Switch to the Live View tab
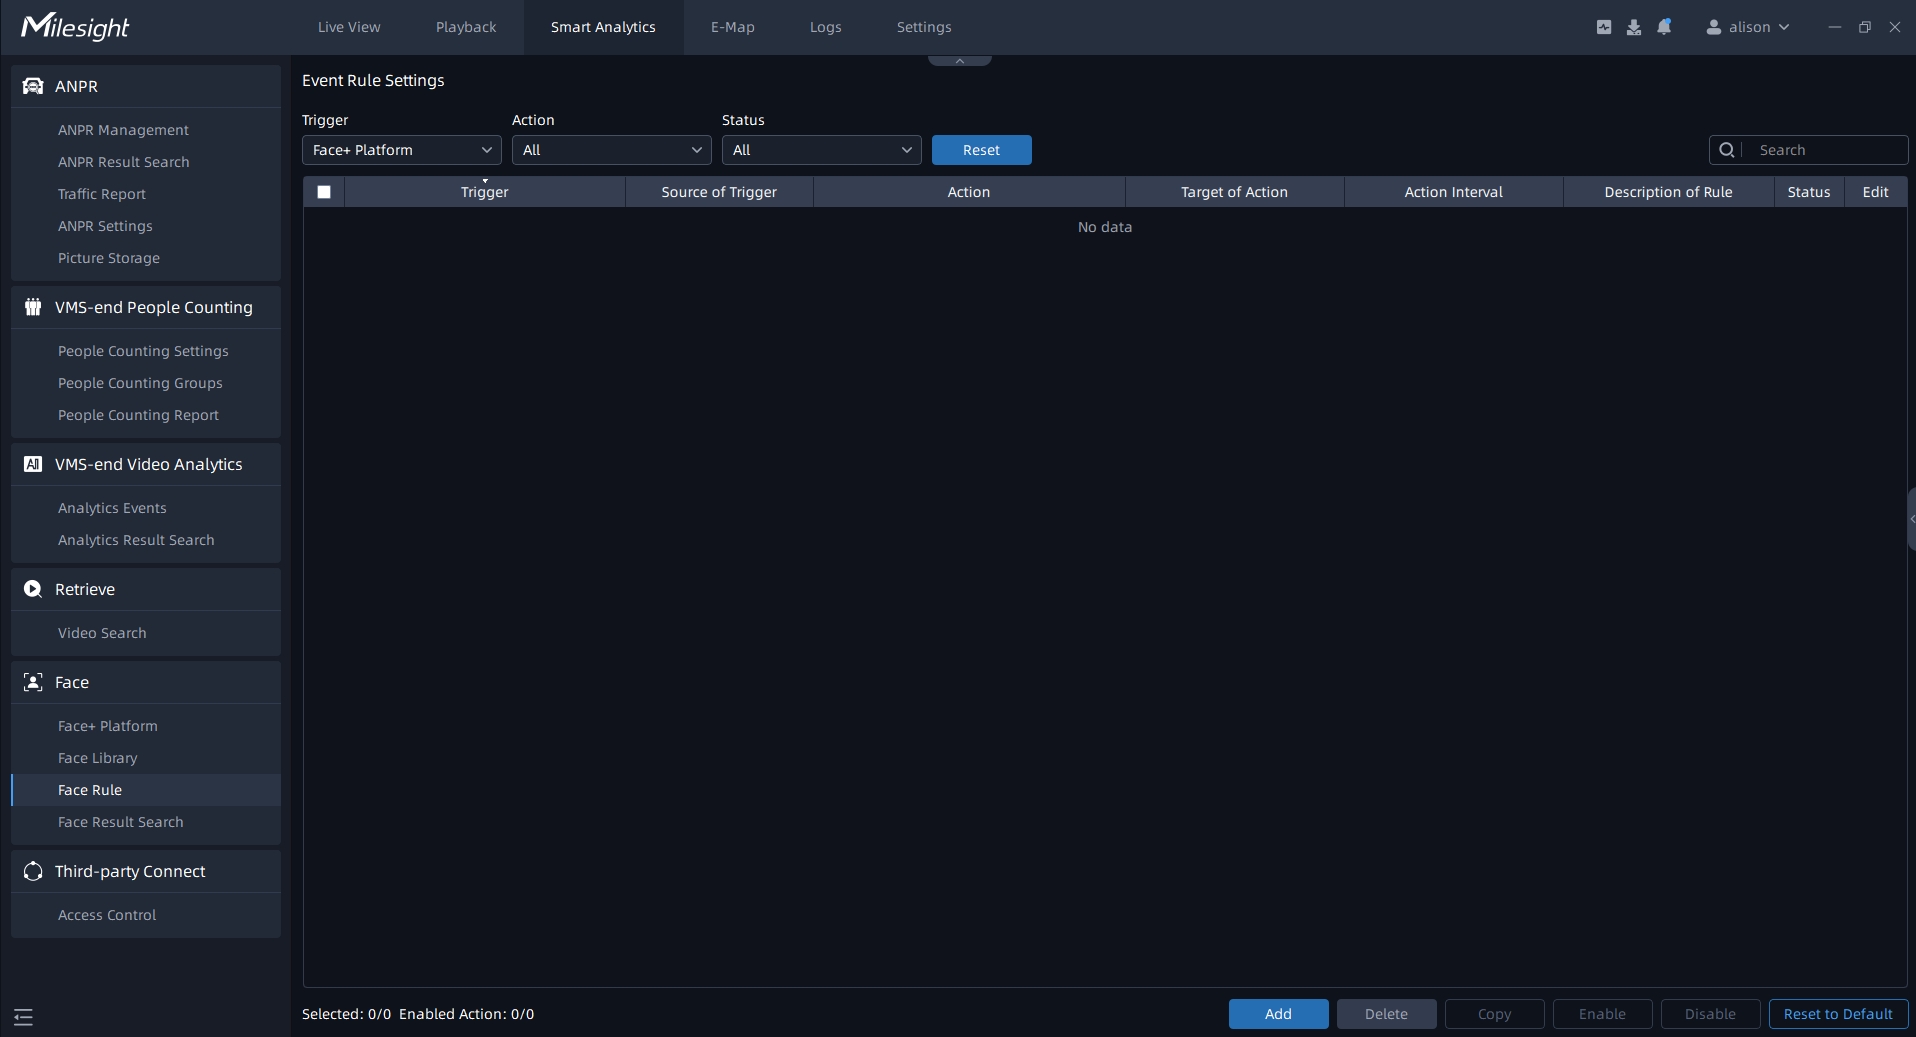Screen dimensions: 1916x1037 (349, 27)
